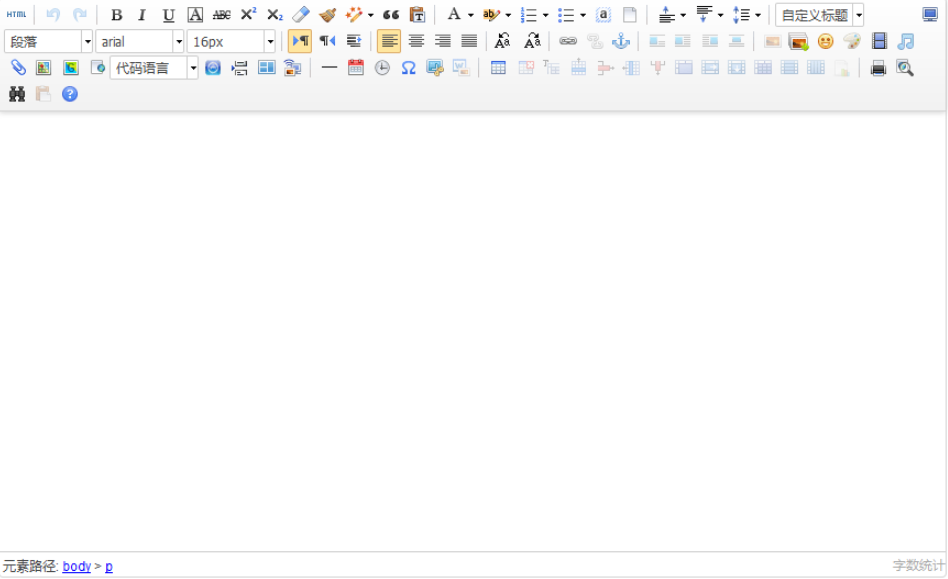
Task: Toggle align left
Action: tap(389, 41)
